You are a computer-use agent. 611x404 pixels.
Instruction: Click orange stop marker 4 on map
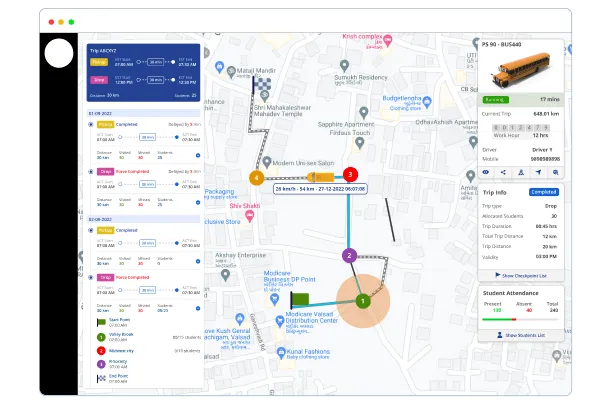(257, 178)
